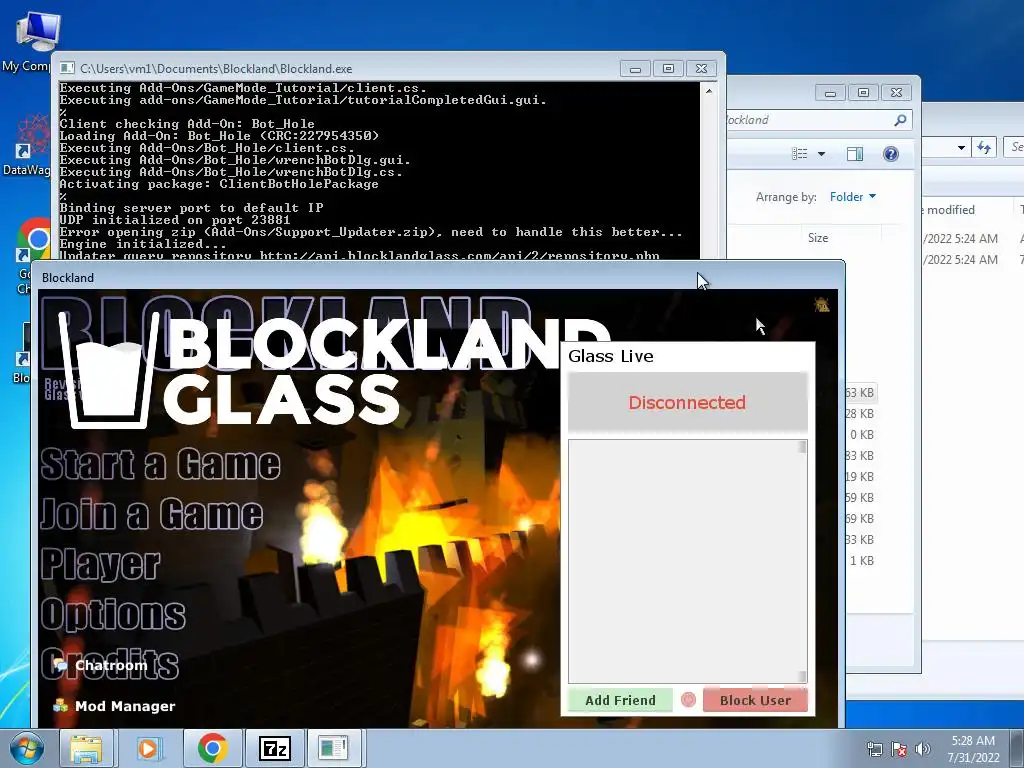Open the address bar dropdown in rear Explorer window
1024x768 pixels.
[961, 148]
